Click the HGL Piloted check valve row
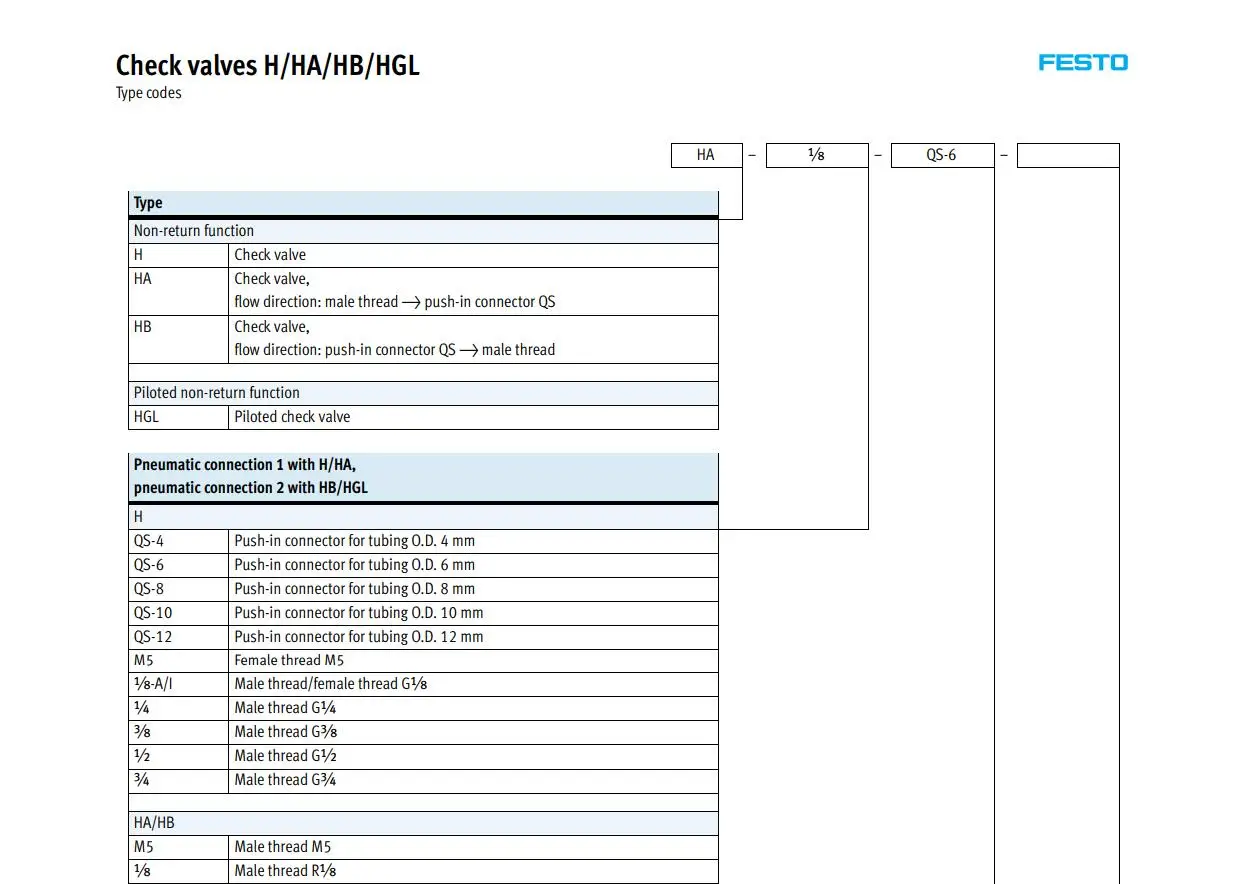 coord(423,417)
